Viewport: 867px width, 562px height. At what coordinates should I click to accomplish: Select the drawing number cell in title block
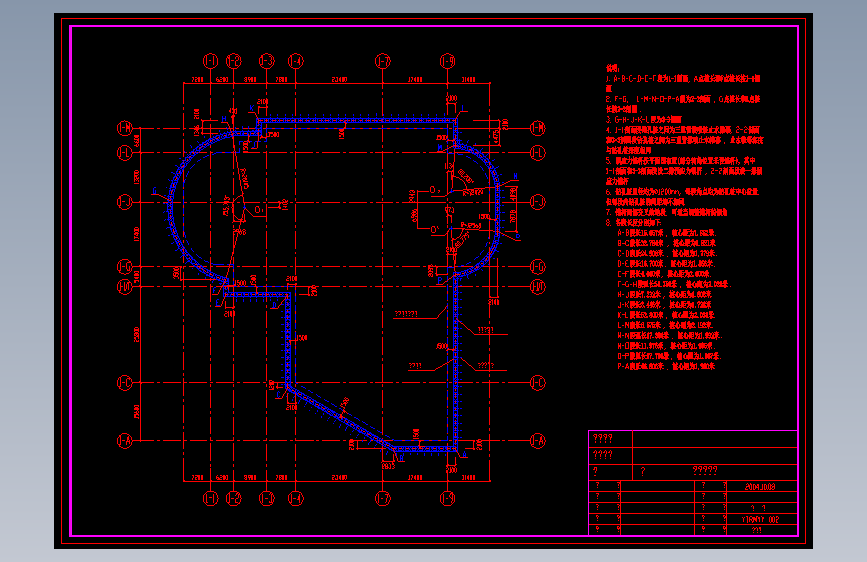coord(760,519)
